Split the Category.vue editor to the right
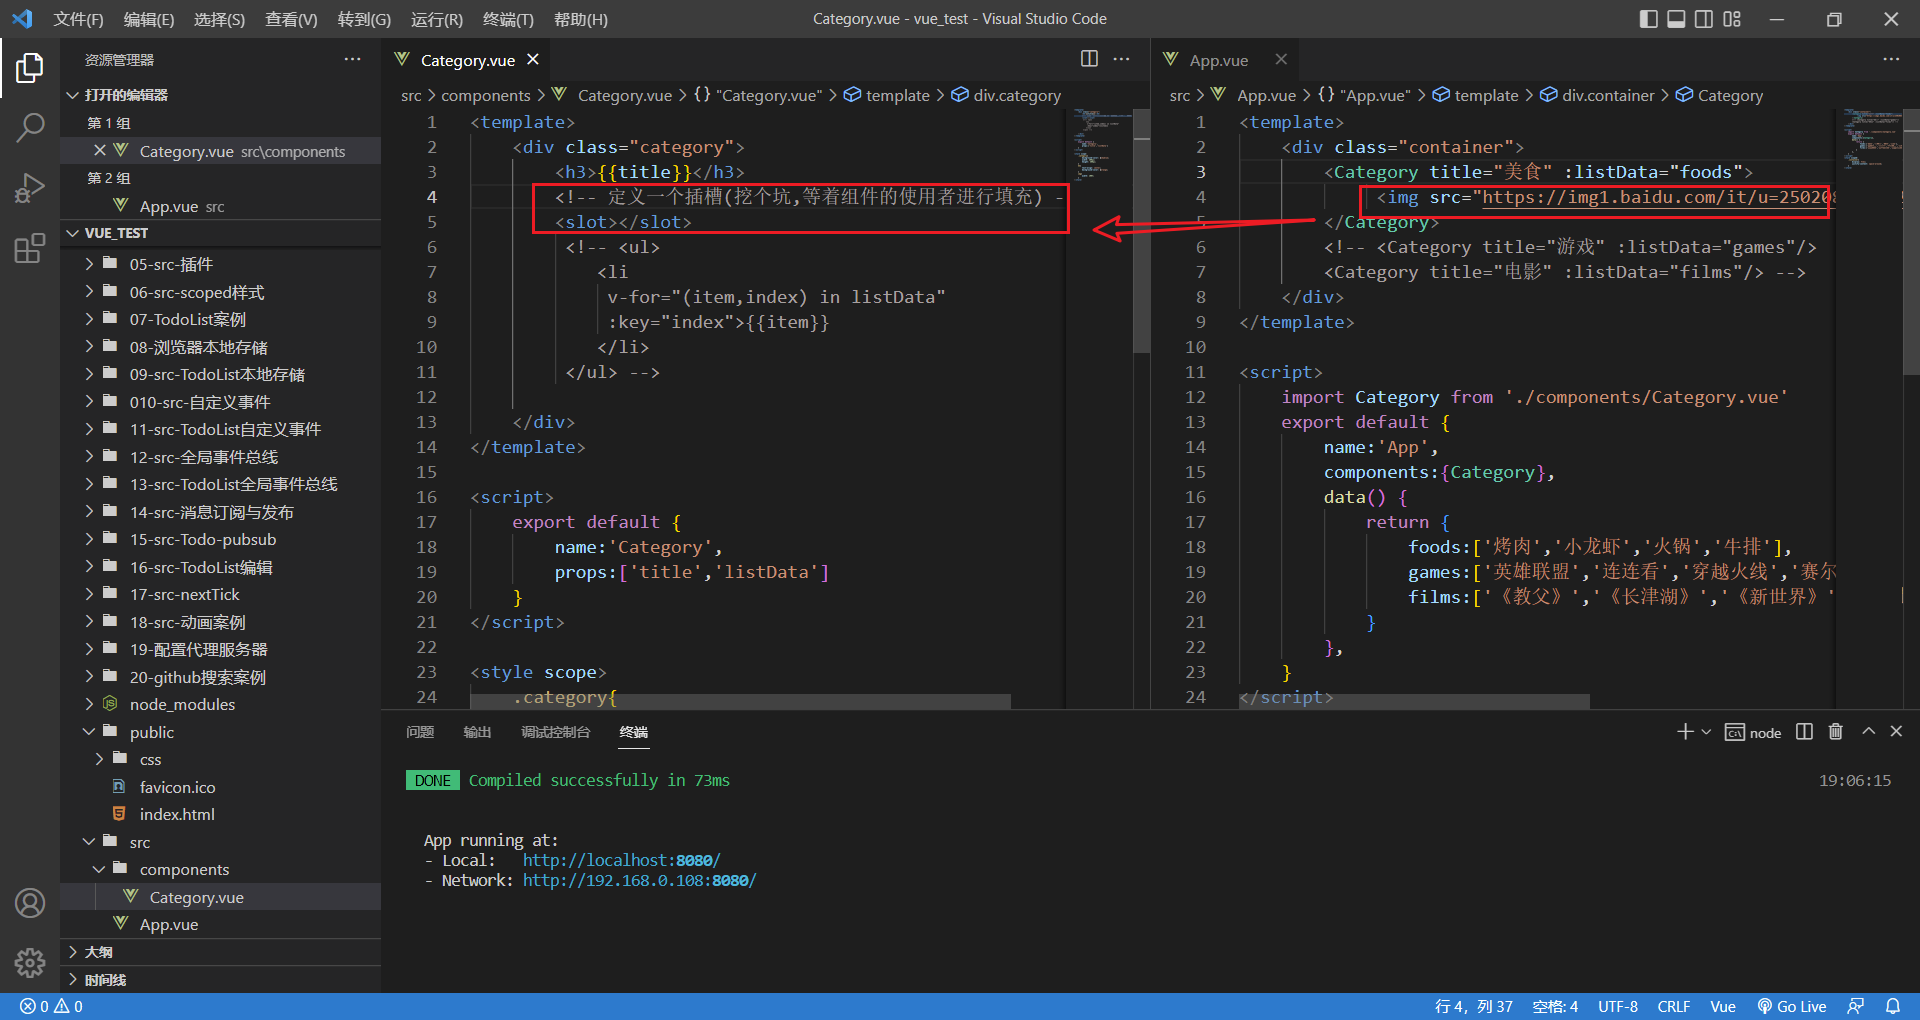The image size is (1920, 1020). click(1089, 59)
